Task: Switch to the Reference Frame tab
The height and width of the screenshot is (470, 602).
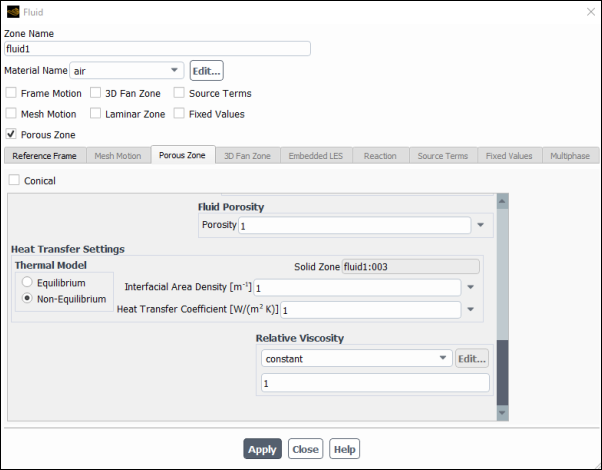Action: tap(45, 156)
